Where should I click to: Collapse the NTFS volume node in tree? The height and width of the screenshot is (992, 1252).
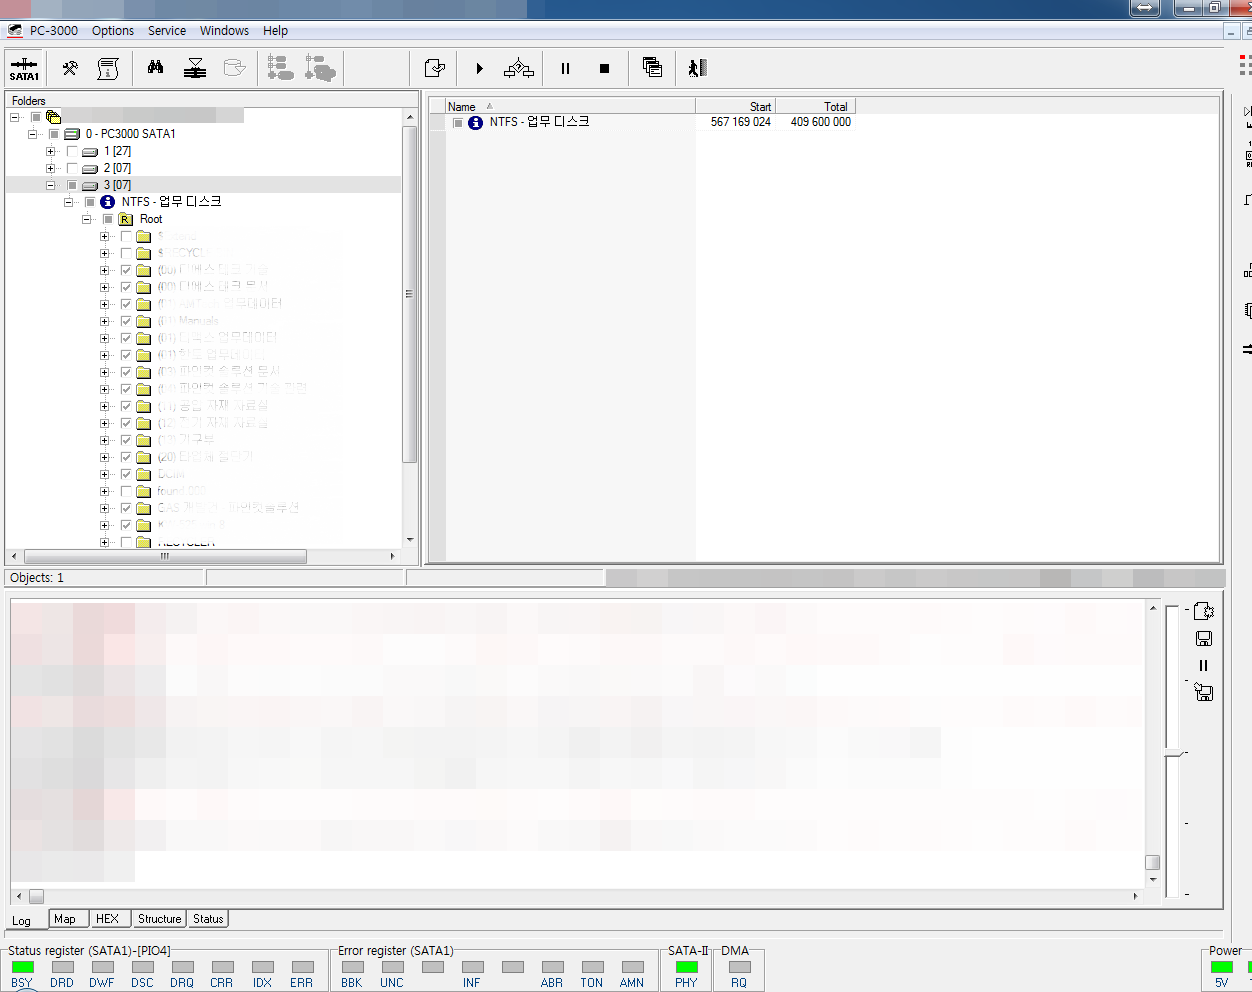pyautogui.click(x=68, y=202)
